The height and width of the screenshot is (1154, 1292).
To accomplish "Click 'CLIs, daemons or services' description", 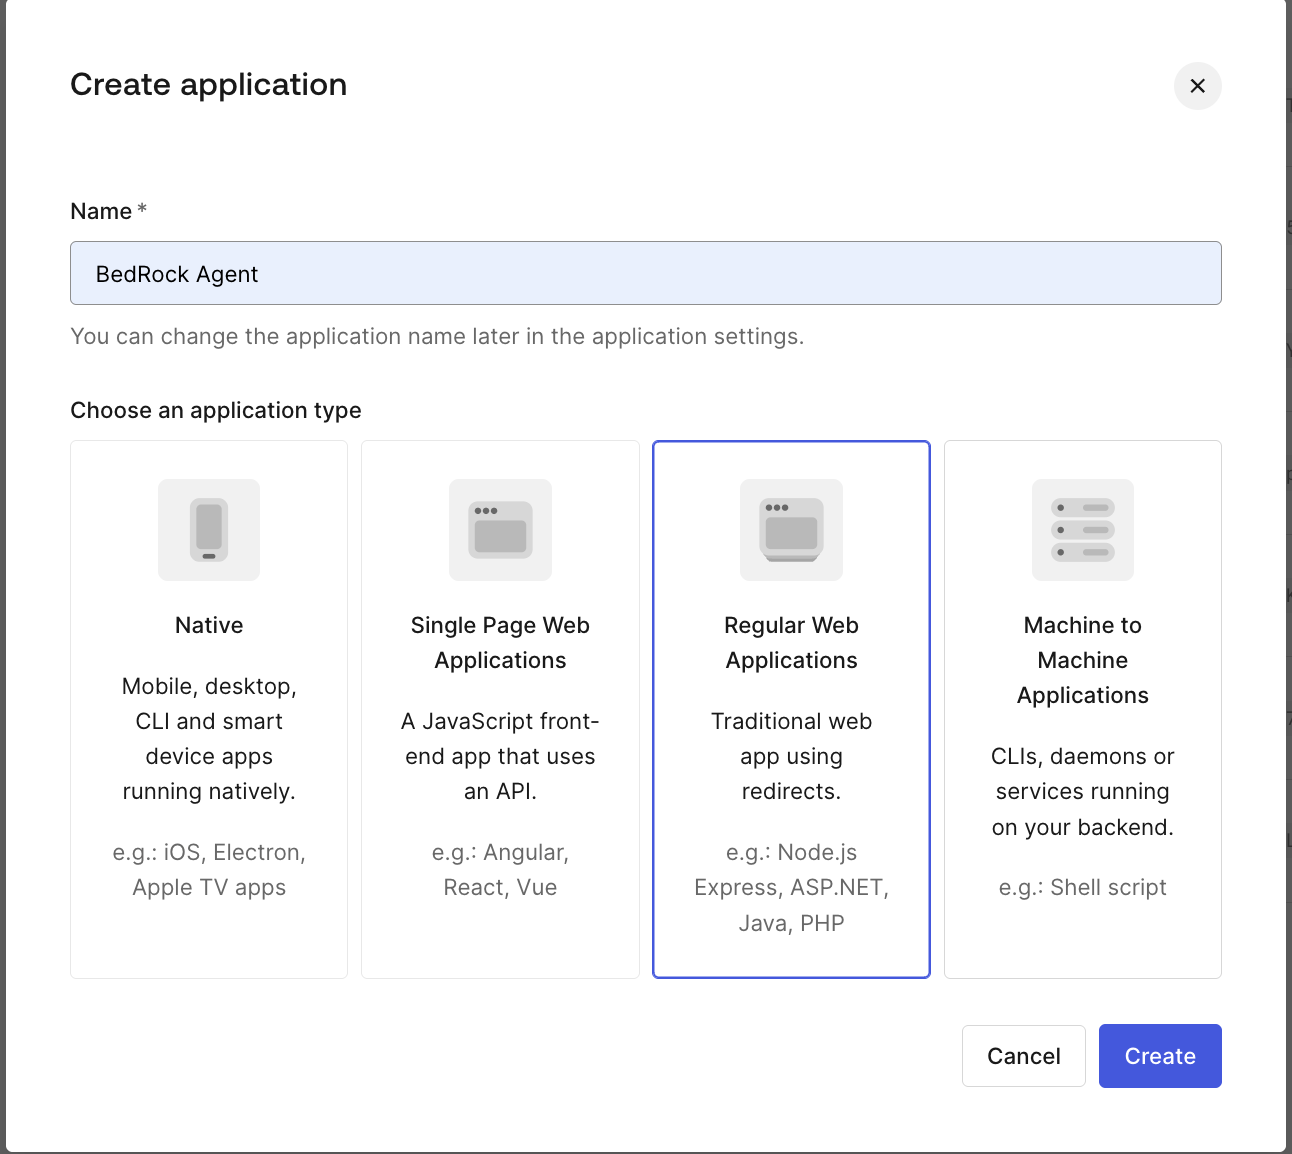I will 1083,791.
